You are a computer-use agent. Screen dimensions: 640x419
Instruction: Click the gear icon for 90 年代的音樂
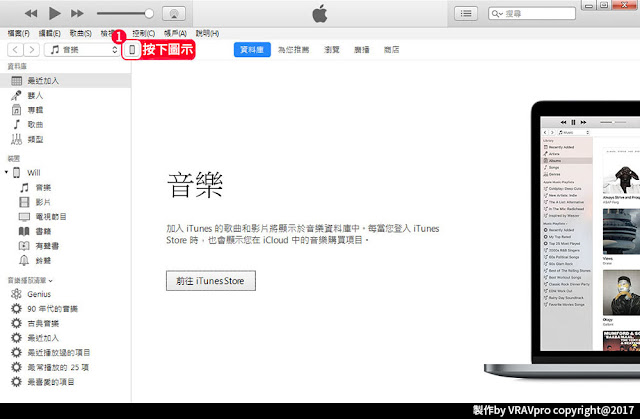(16, 308)
